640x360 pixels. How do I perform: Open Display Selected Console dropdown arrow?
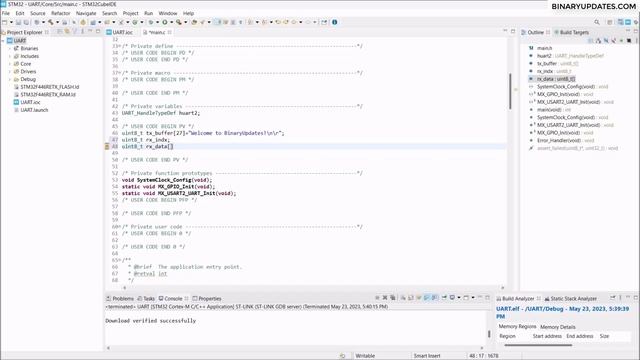tap(459, 298)
